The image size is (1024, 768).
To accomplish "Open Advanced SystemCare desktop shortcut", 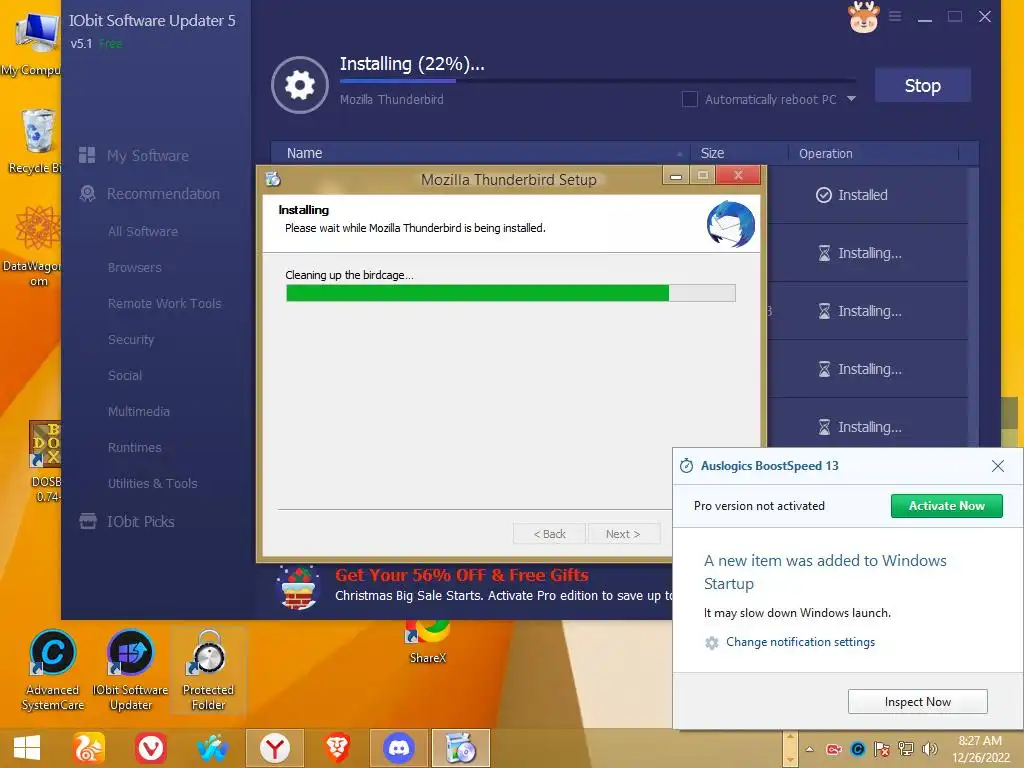I will coord(53,669).
